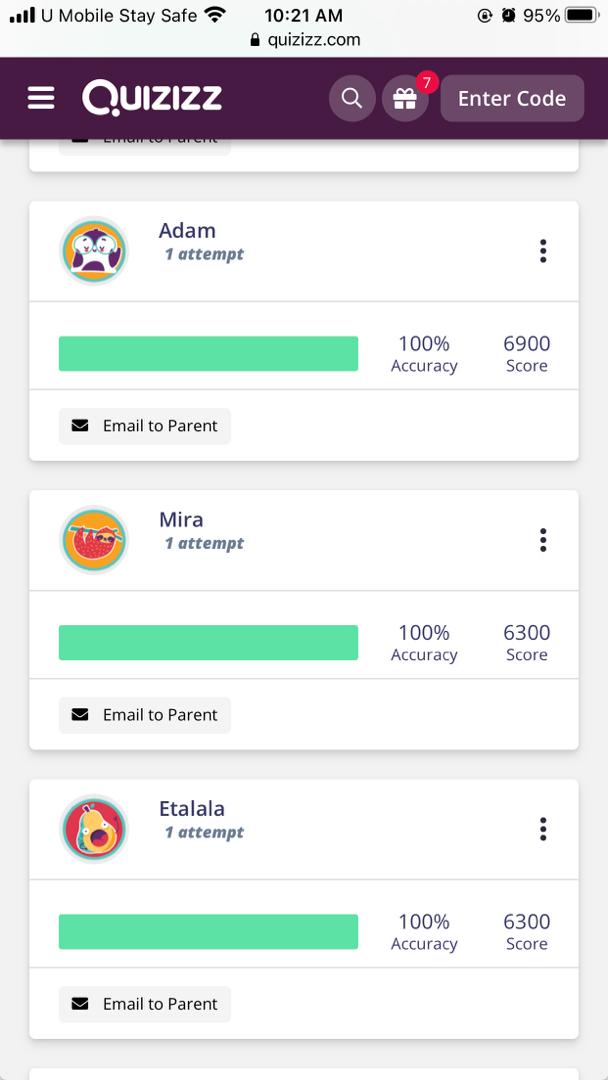Open the gift rewards icon

pos(404,99)
